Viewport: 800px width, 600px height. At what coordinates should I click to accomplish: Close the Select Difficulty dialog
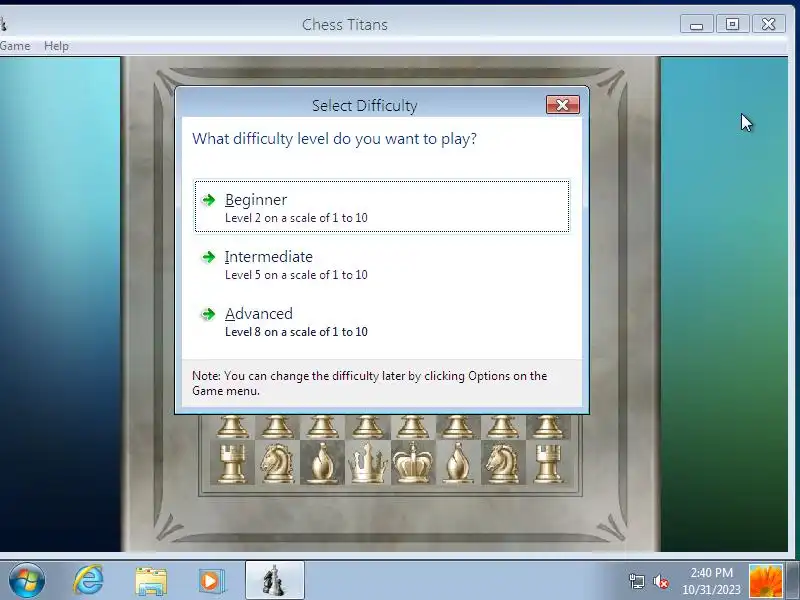(x=563, y=105)
